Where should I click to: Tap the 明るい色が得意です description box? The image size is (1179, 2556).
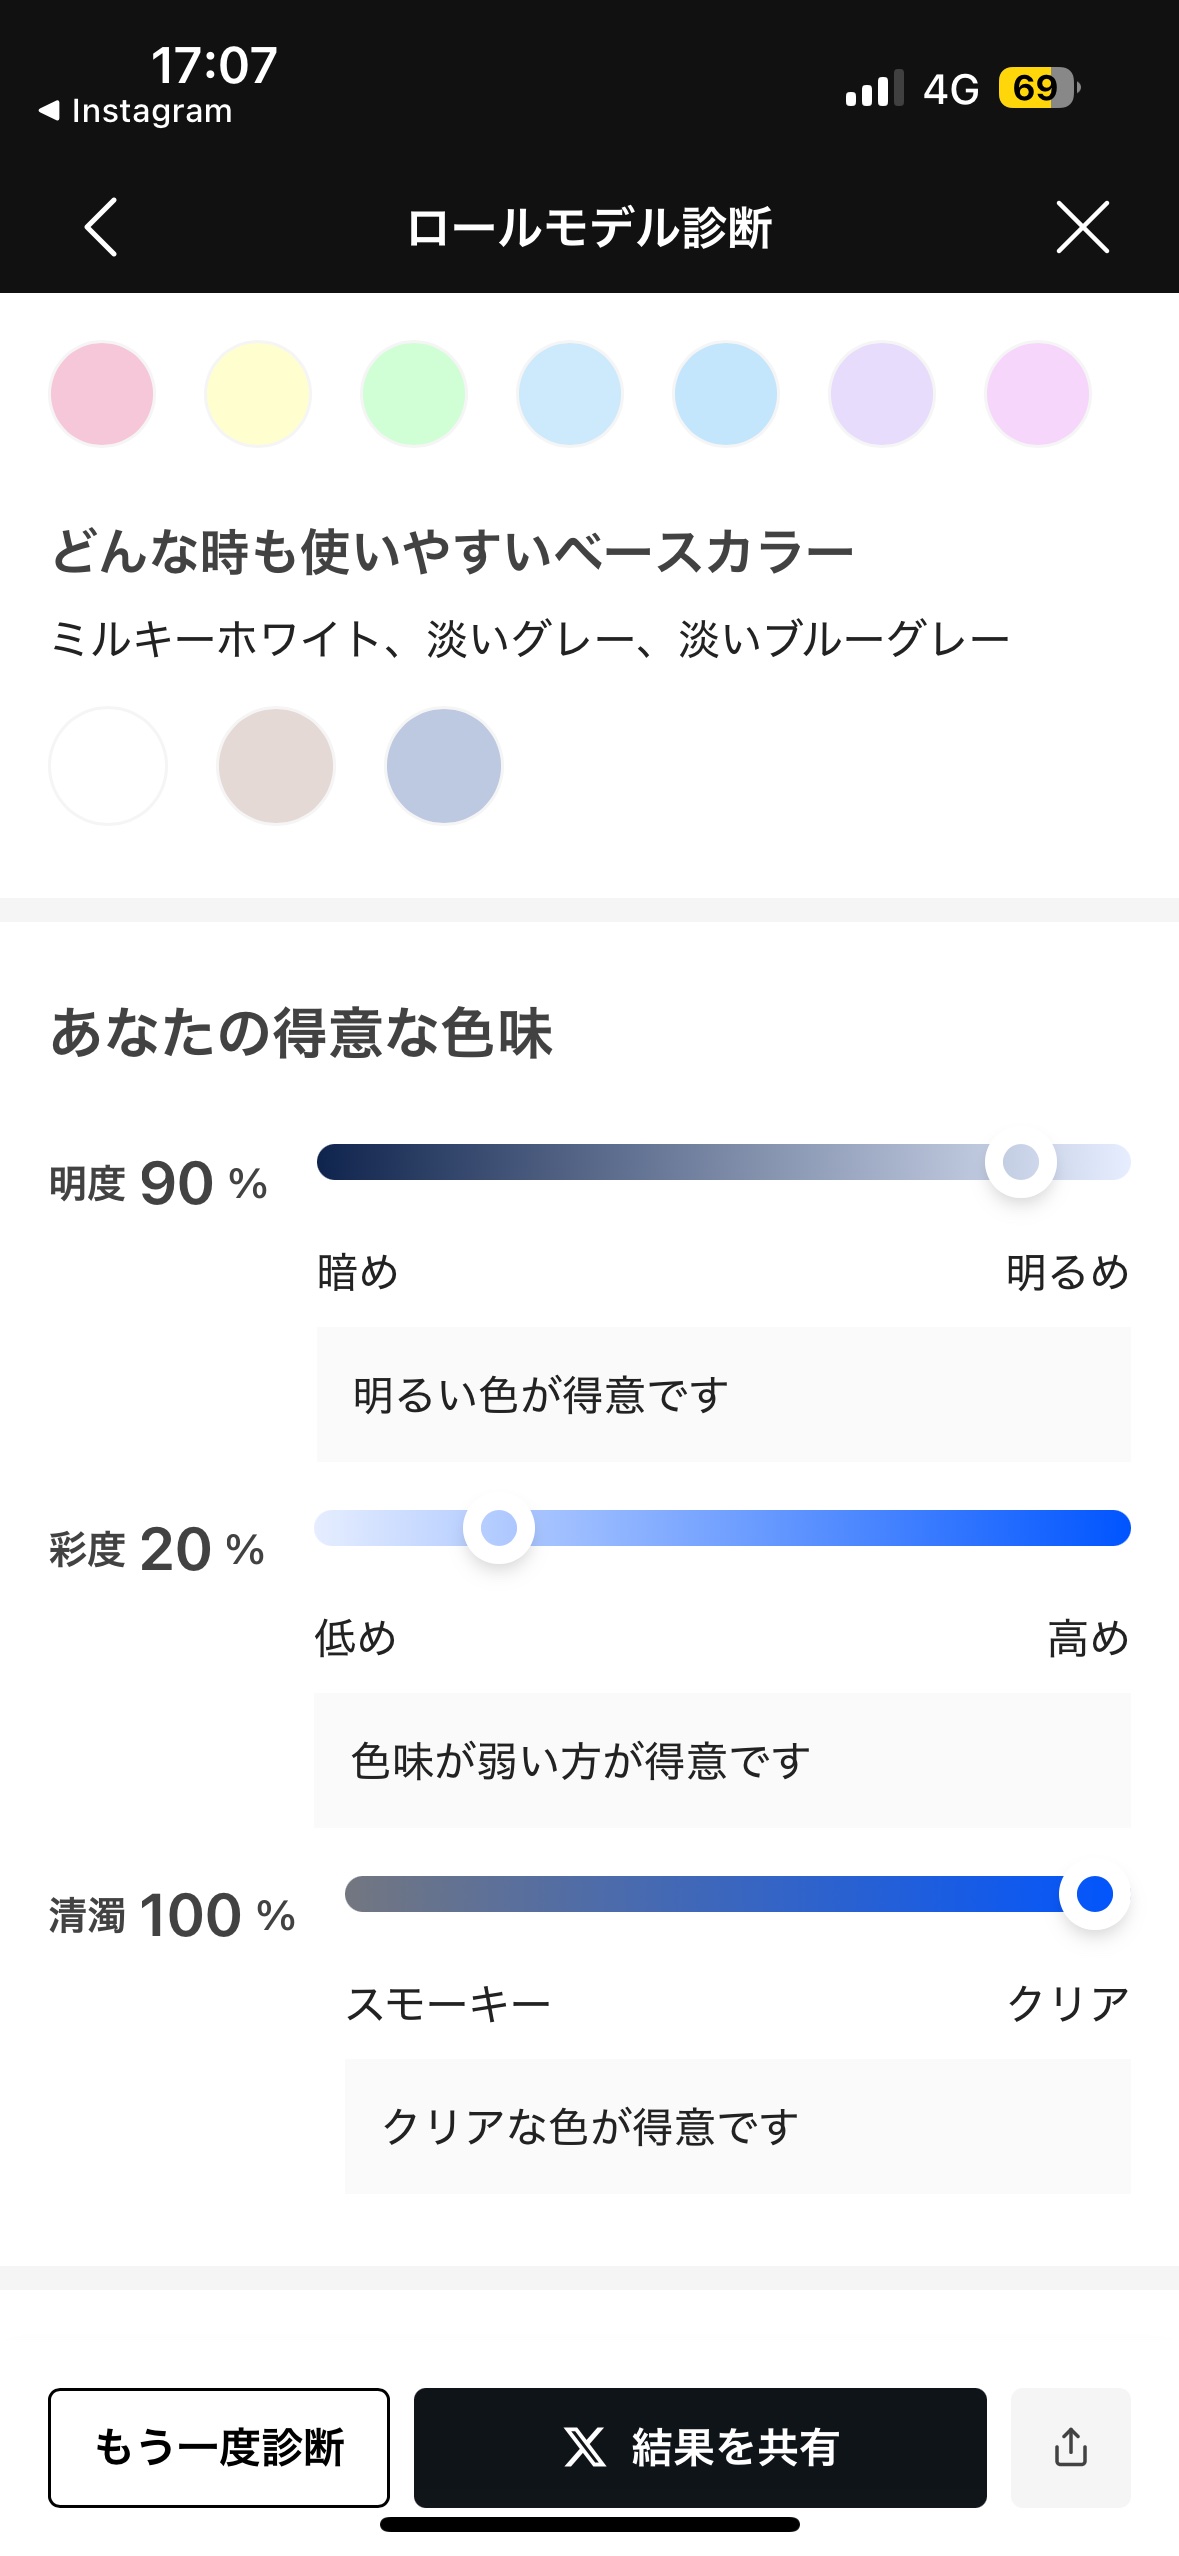tap(723, 1394)
